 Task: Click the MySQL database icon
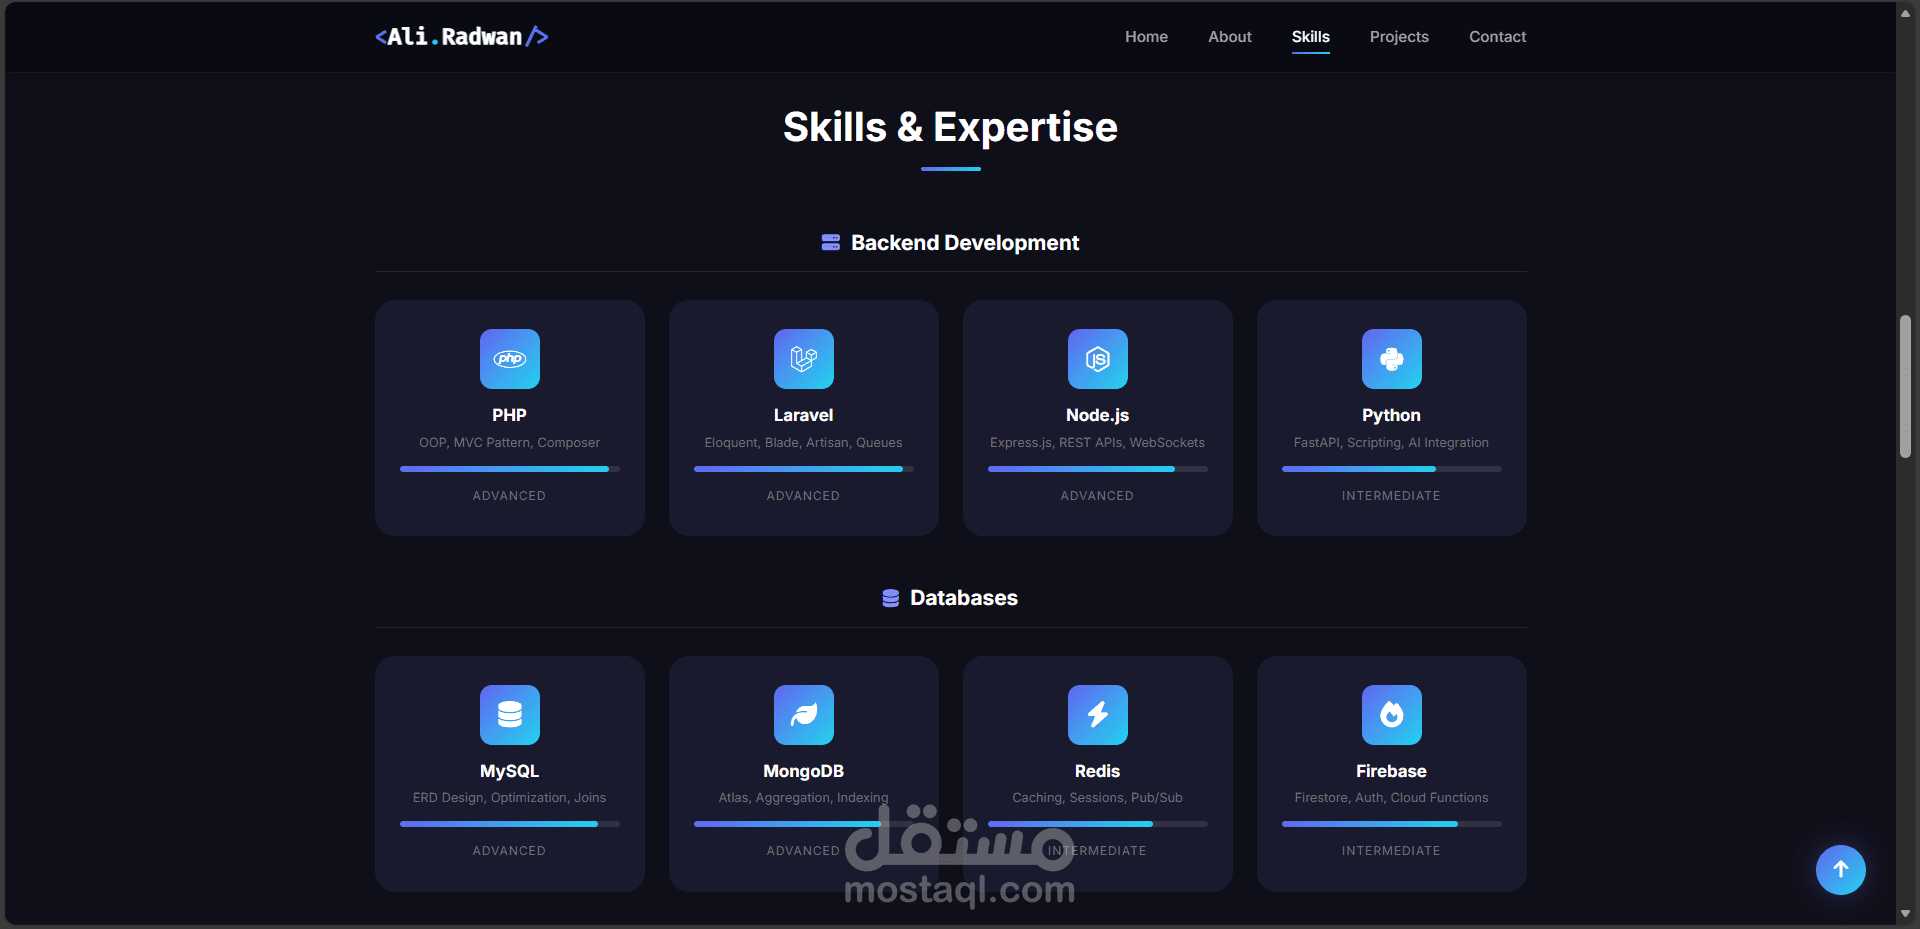tap(509, 715)
